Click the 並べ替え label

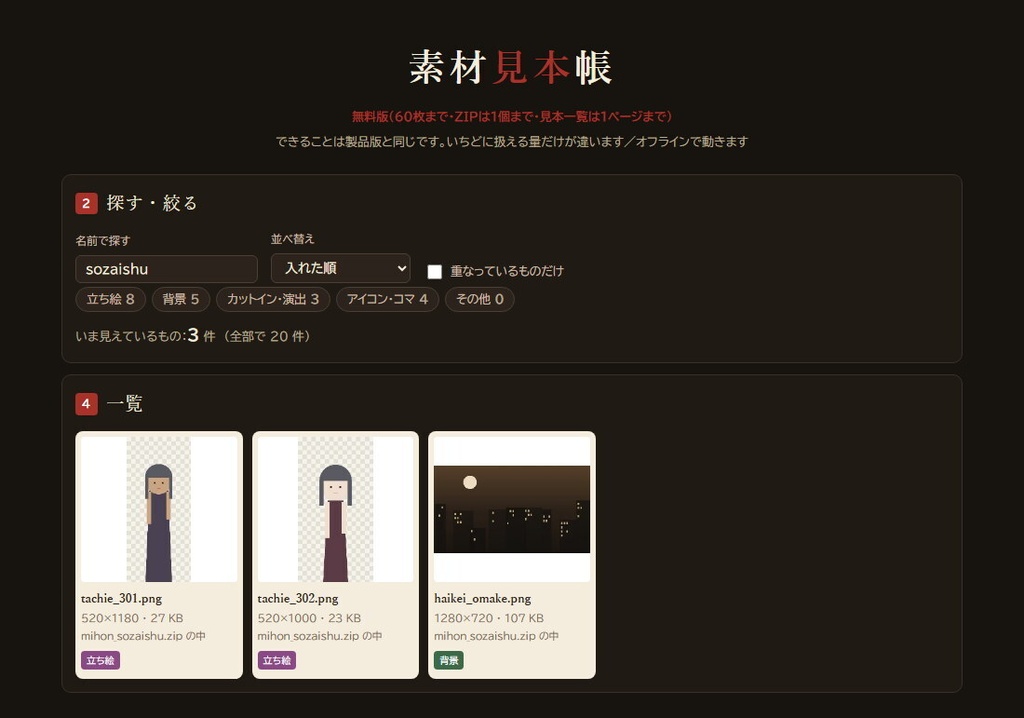click(293, 239)
